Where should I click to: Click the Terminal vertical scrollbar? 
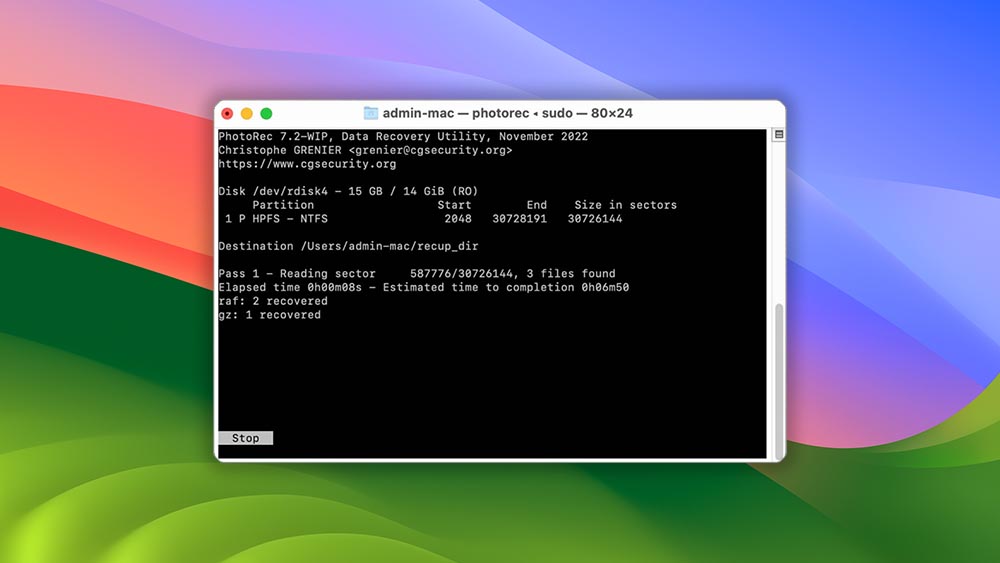[x=779, y=379]
